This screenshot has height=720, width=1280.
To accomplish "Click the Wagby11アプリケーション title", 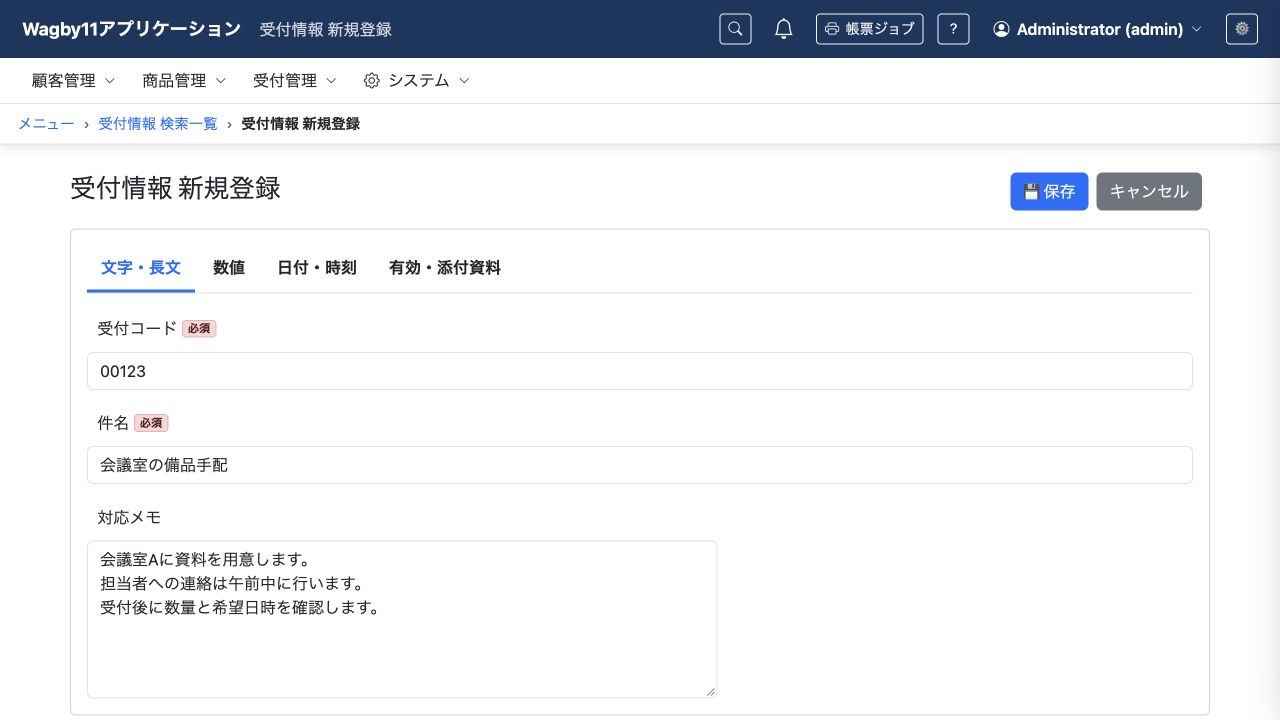I will point(132,29).
